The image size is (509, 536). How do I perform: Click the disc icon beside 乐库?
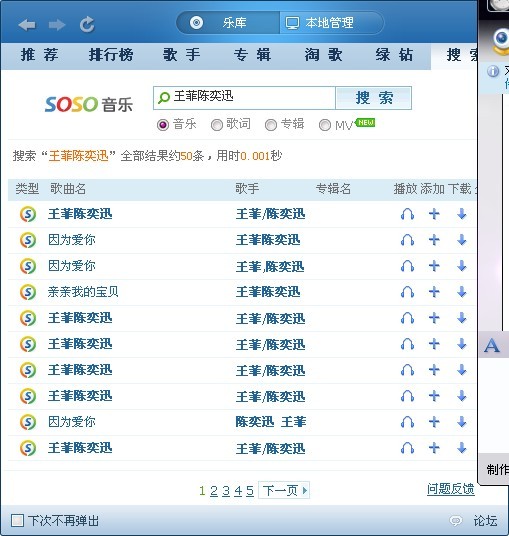(x=196, y=23)
